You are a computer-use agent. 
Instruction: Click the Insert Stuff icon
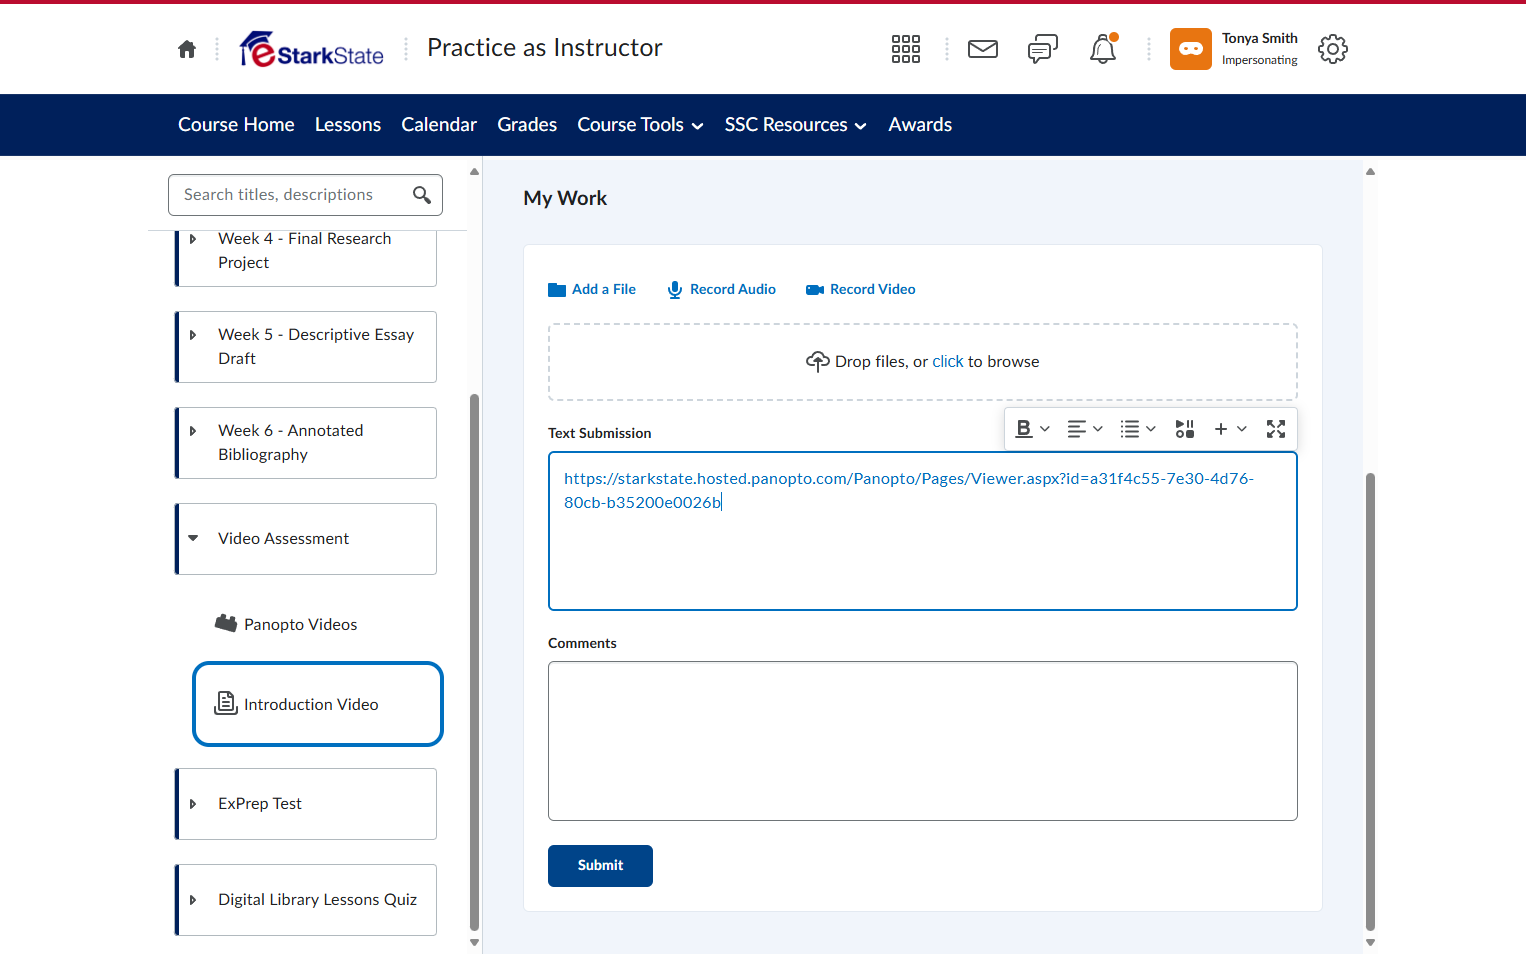point(1185,429)
